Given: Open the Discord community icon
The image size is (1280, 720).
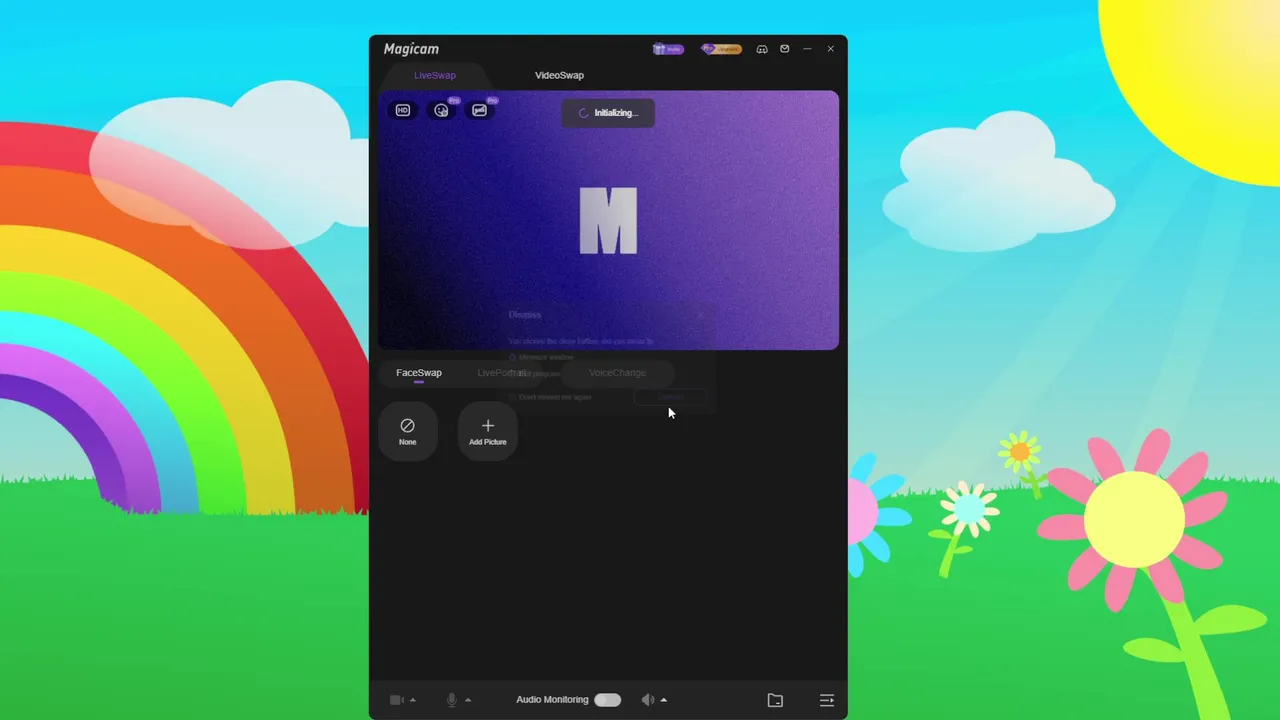Looking at the screenshot, I should (x=762, y=49).
